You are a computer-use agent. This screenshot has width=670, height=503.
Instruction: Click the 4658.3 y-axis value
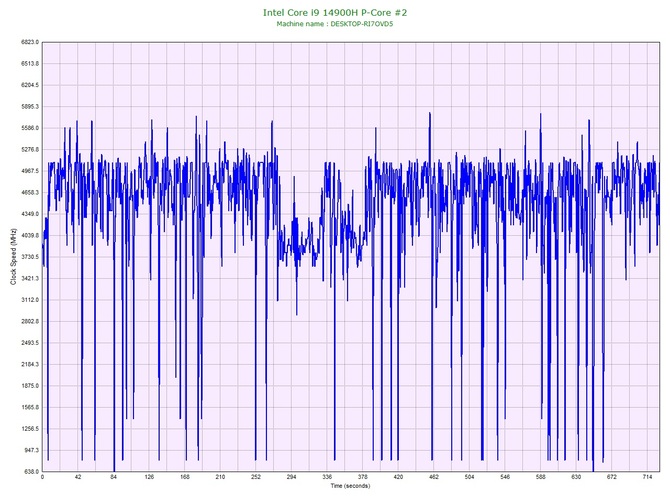pyautogui.click(x=30, y=192)
